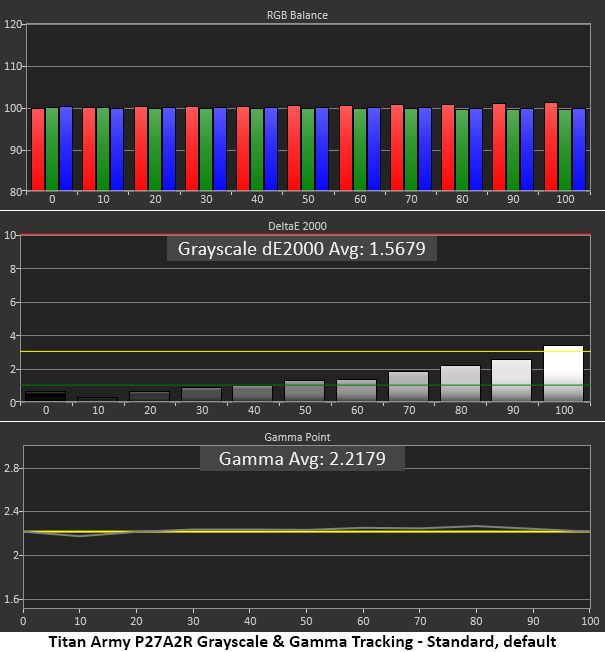The width and height of the screenshot is (605, 652).
Task: Click the red bar at 50 in RGB Balance
Action: tap(294, 148)
